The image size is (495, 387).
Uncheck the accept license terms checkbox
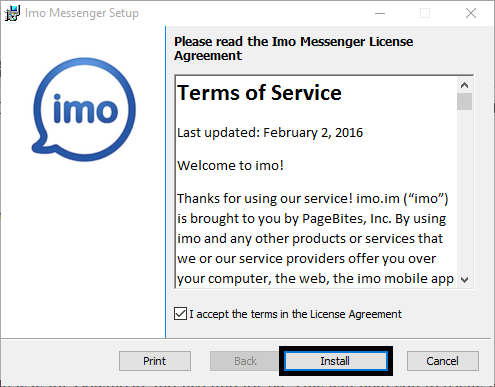tap(180, 314)
